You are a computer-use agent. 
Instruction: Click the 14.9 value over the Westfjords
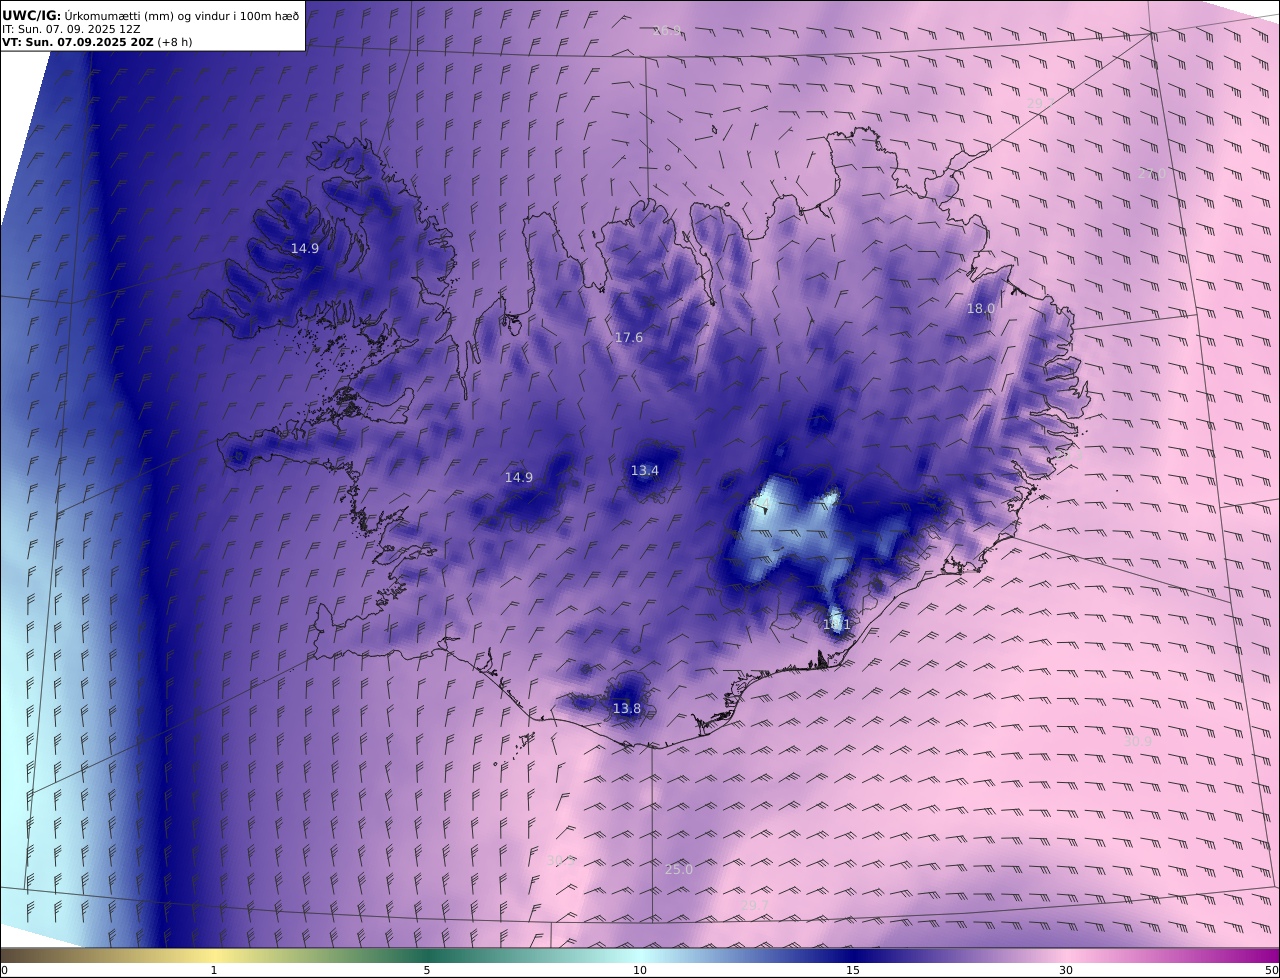coord(305,249)
